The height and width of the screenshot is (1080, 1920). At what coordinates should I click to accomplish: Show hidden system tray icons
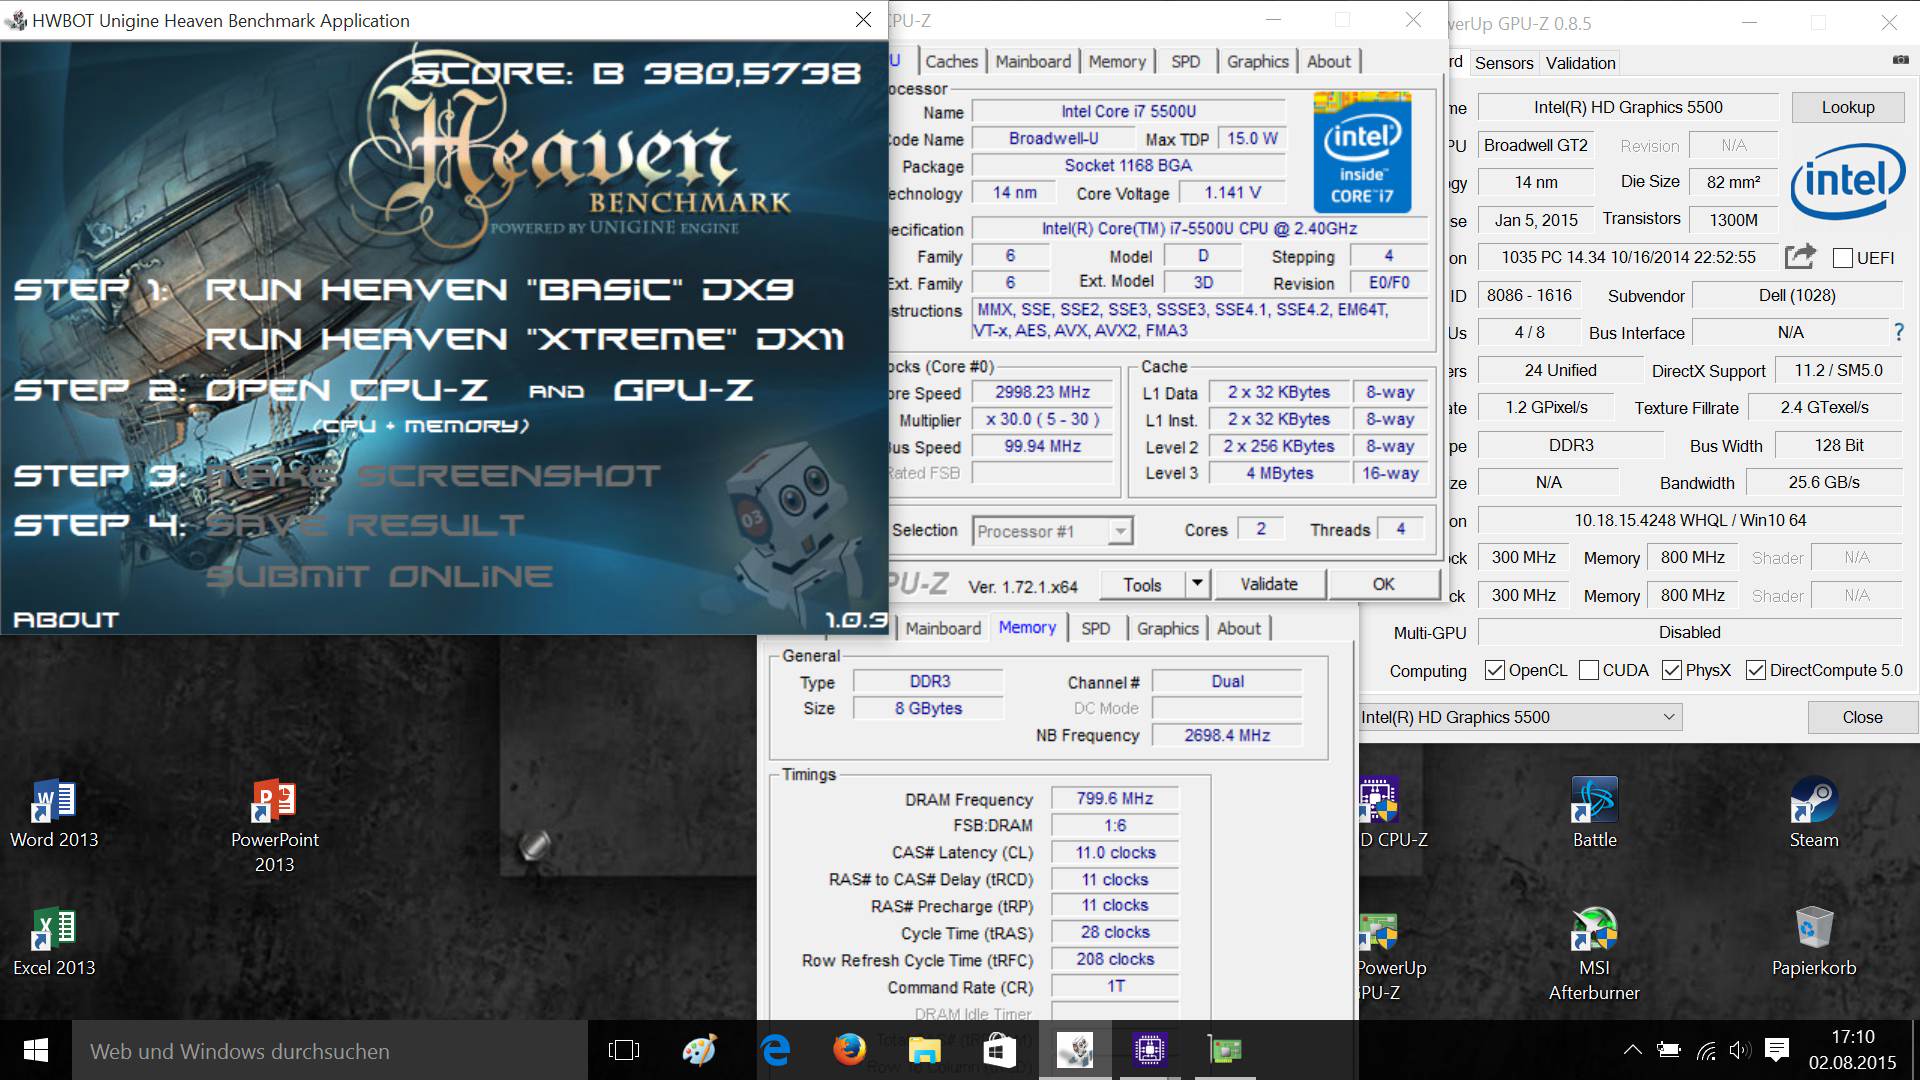click(x=1632, y=1050)
